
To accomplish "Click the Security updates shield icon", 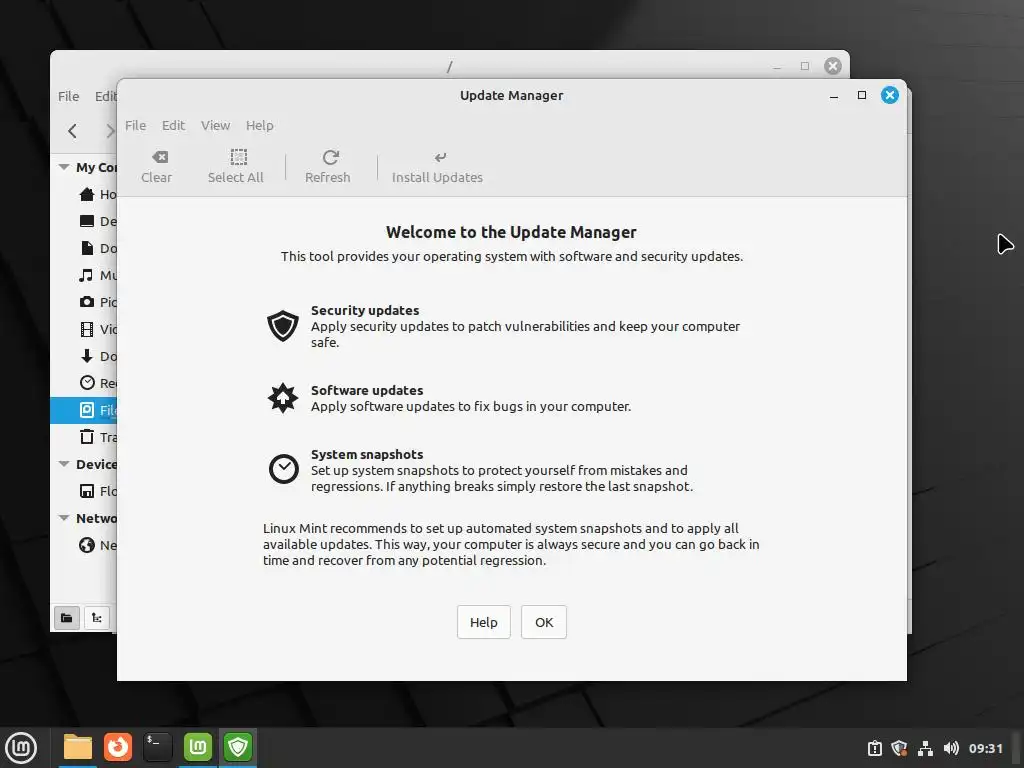I will point(283,325).
